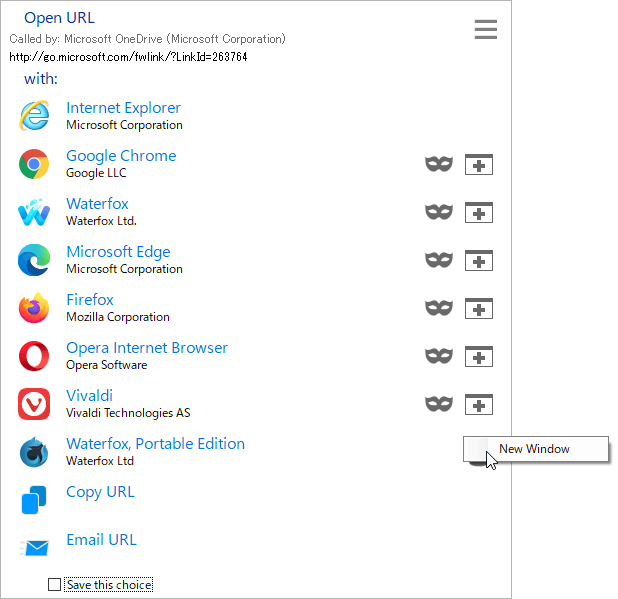Click the go.microsoft.com URL text

click(x=128, y=57)
